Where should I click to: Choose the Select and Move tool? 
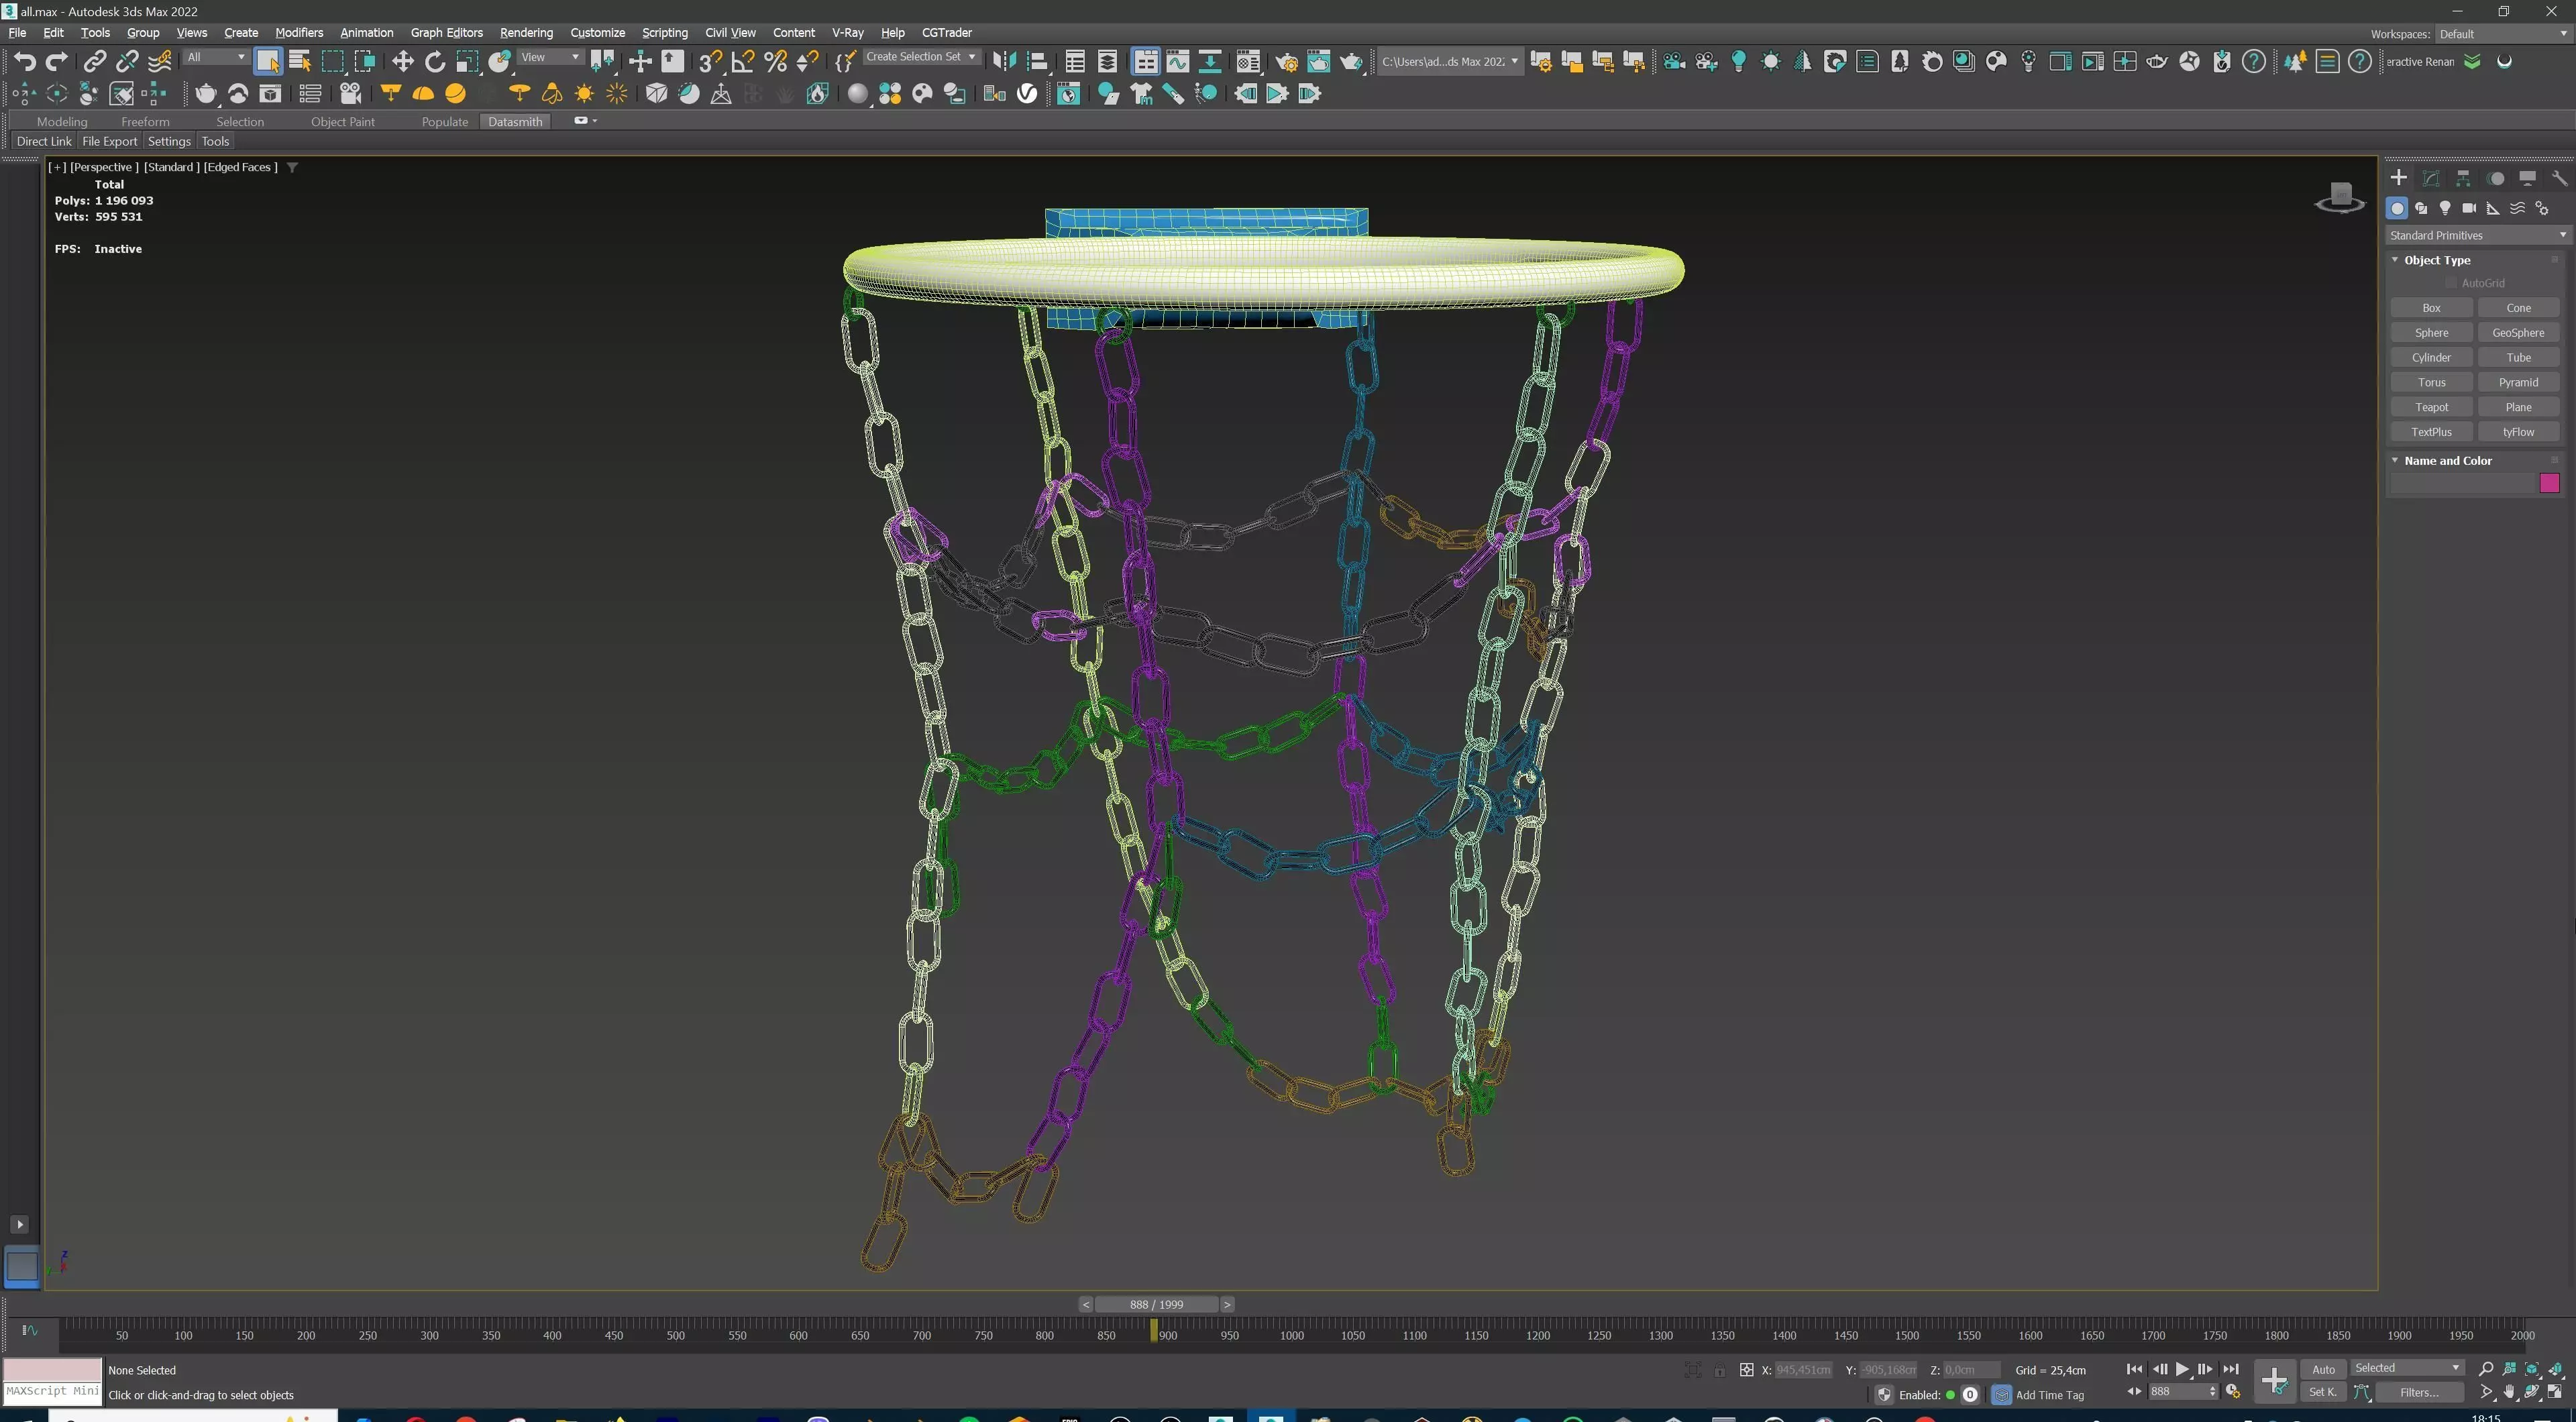402,62
